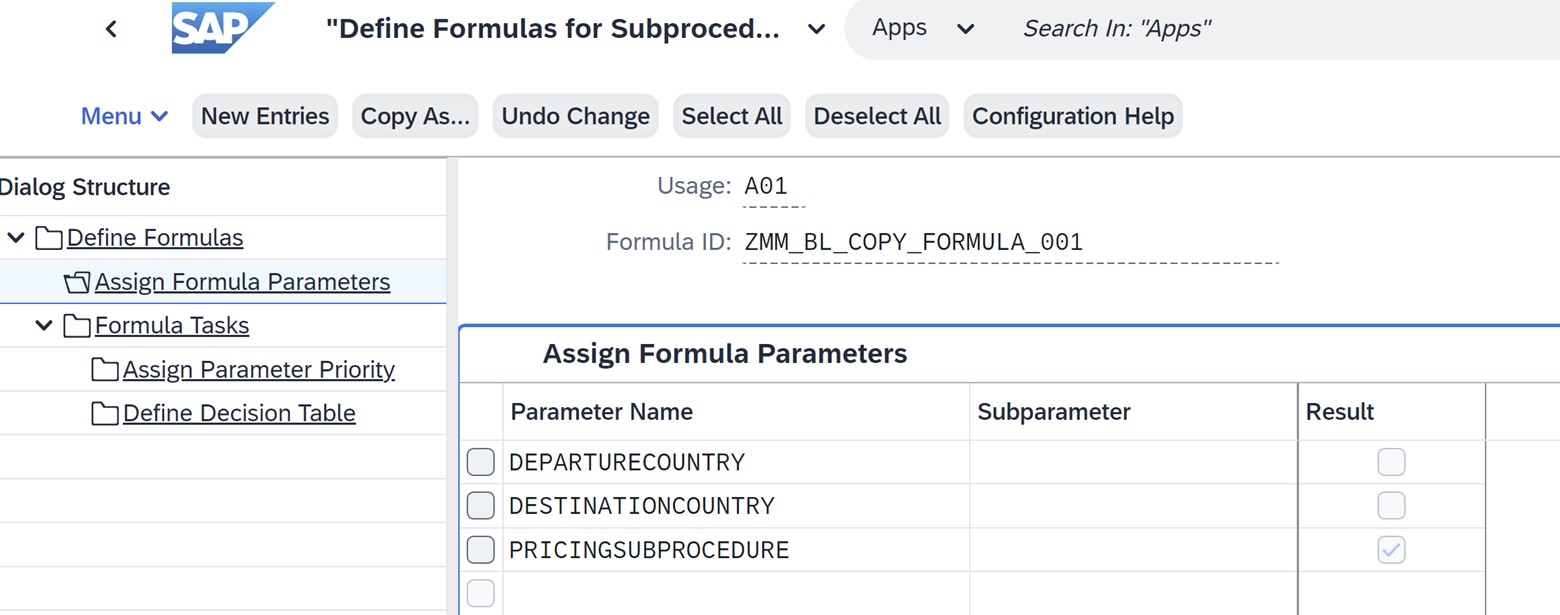This screenshot has width=1560, height=615.
Task: Open the Apps dropdown
Action: tap(966, 28)
